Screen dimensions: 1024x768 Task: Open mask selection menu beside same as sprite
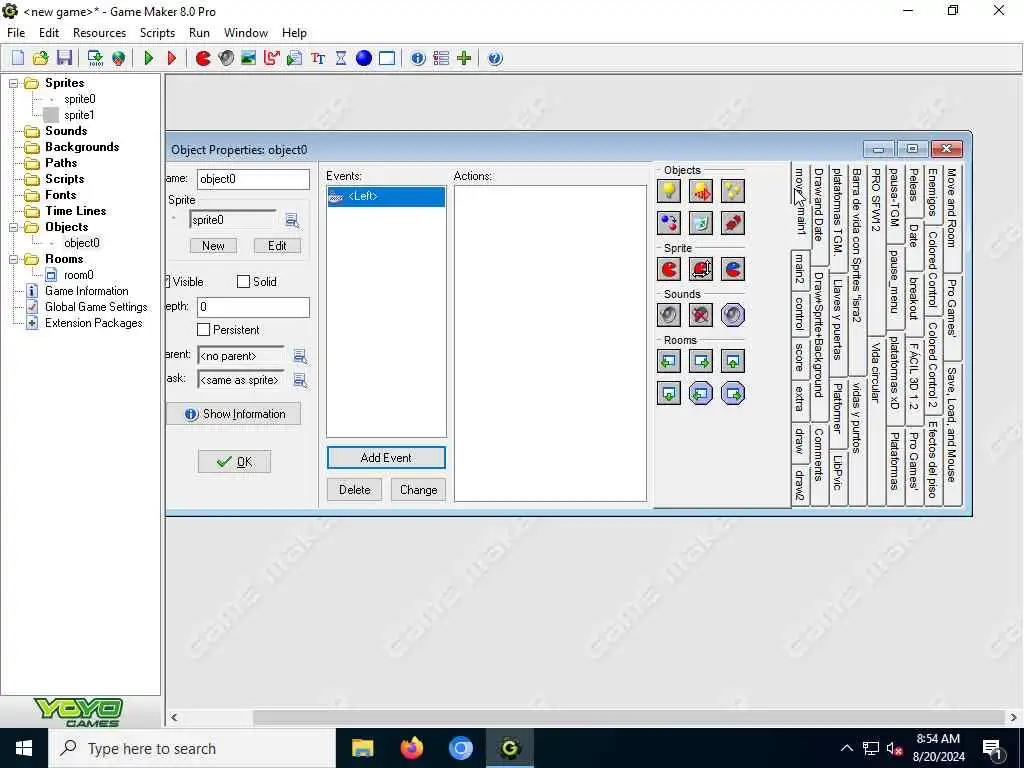300,380
